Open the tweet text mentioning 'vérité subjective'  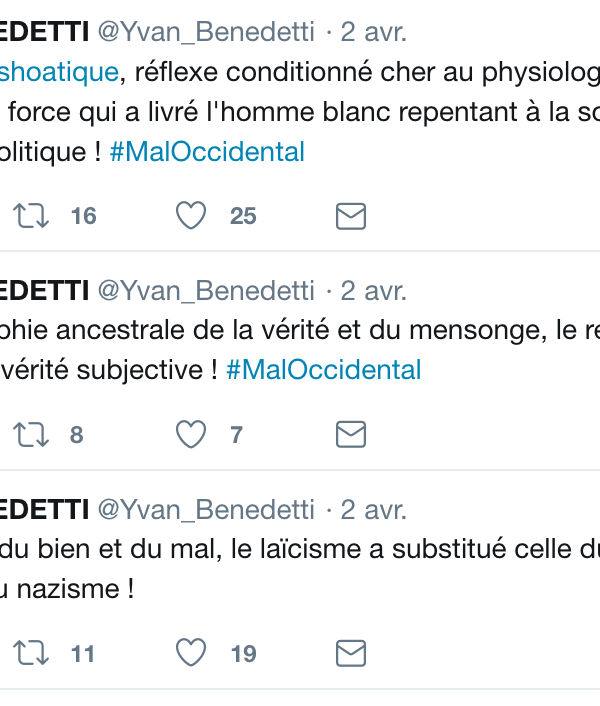pos(110,371)
